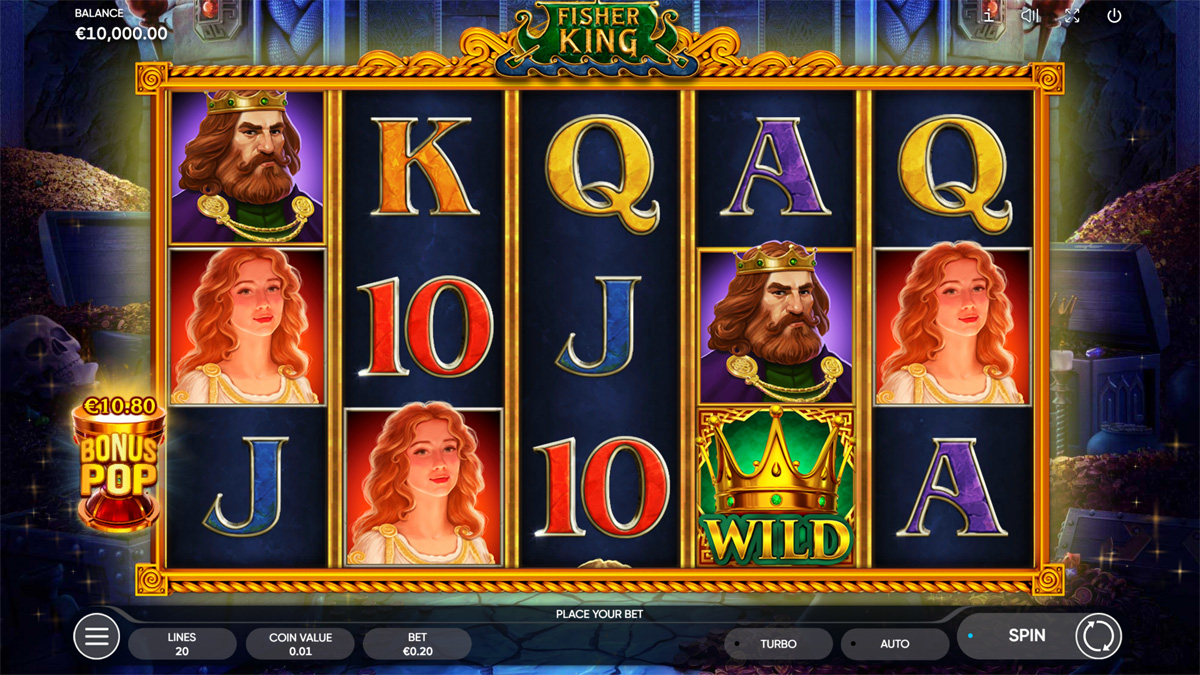The image size is (1200, 675).
Task: Toggle Turbo mode
Action: (779, 644)
